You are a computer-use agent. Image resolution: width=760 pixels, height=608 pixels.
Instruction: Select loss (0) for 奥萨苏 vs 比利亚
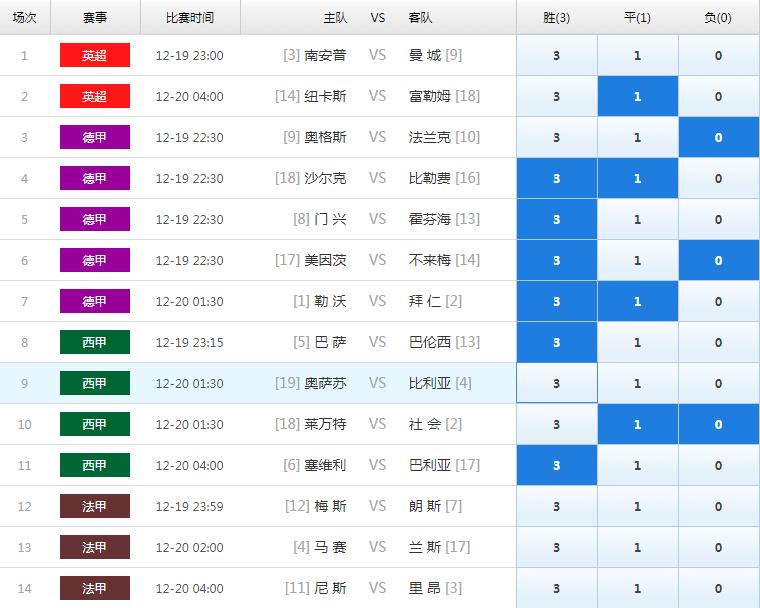point(718,383)
